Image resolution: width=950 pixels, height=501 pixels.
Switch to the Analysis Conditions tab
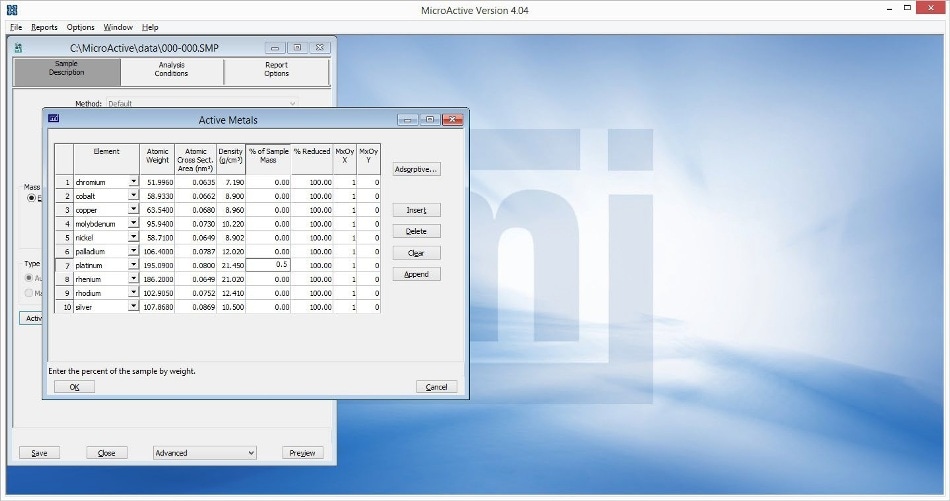click(171, 70)
